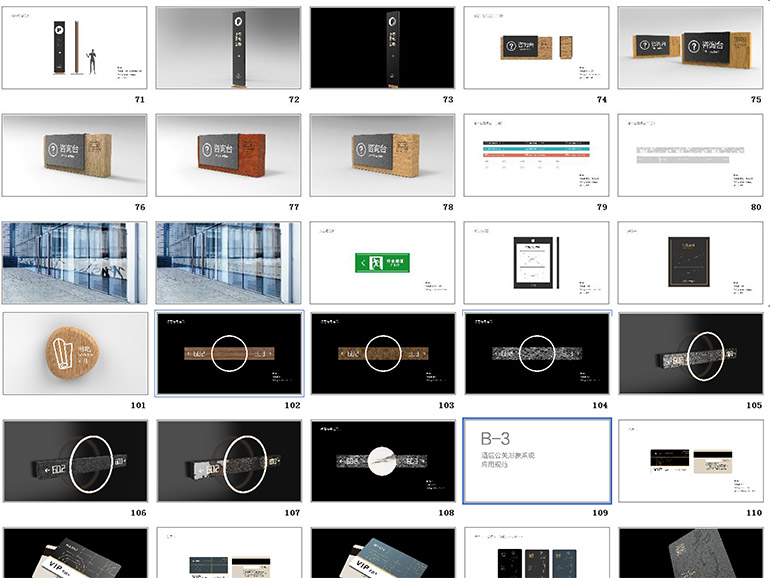Open the glass facade slide beside the exit sign slide
This screenshot has width=770, height=578.
pyautogui.click(x=228, y=263)
